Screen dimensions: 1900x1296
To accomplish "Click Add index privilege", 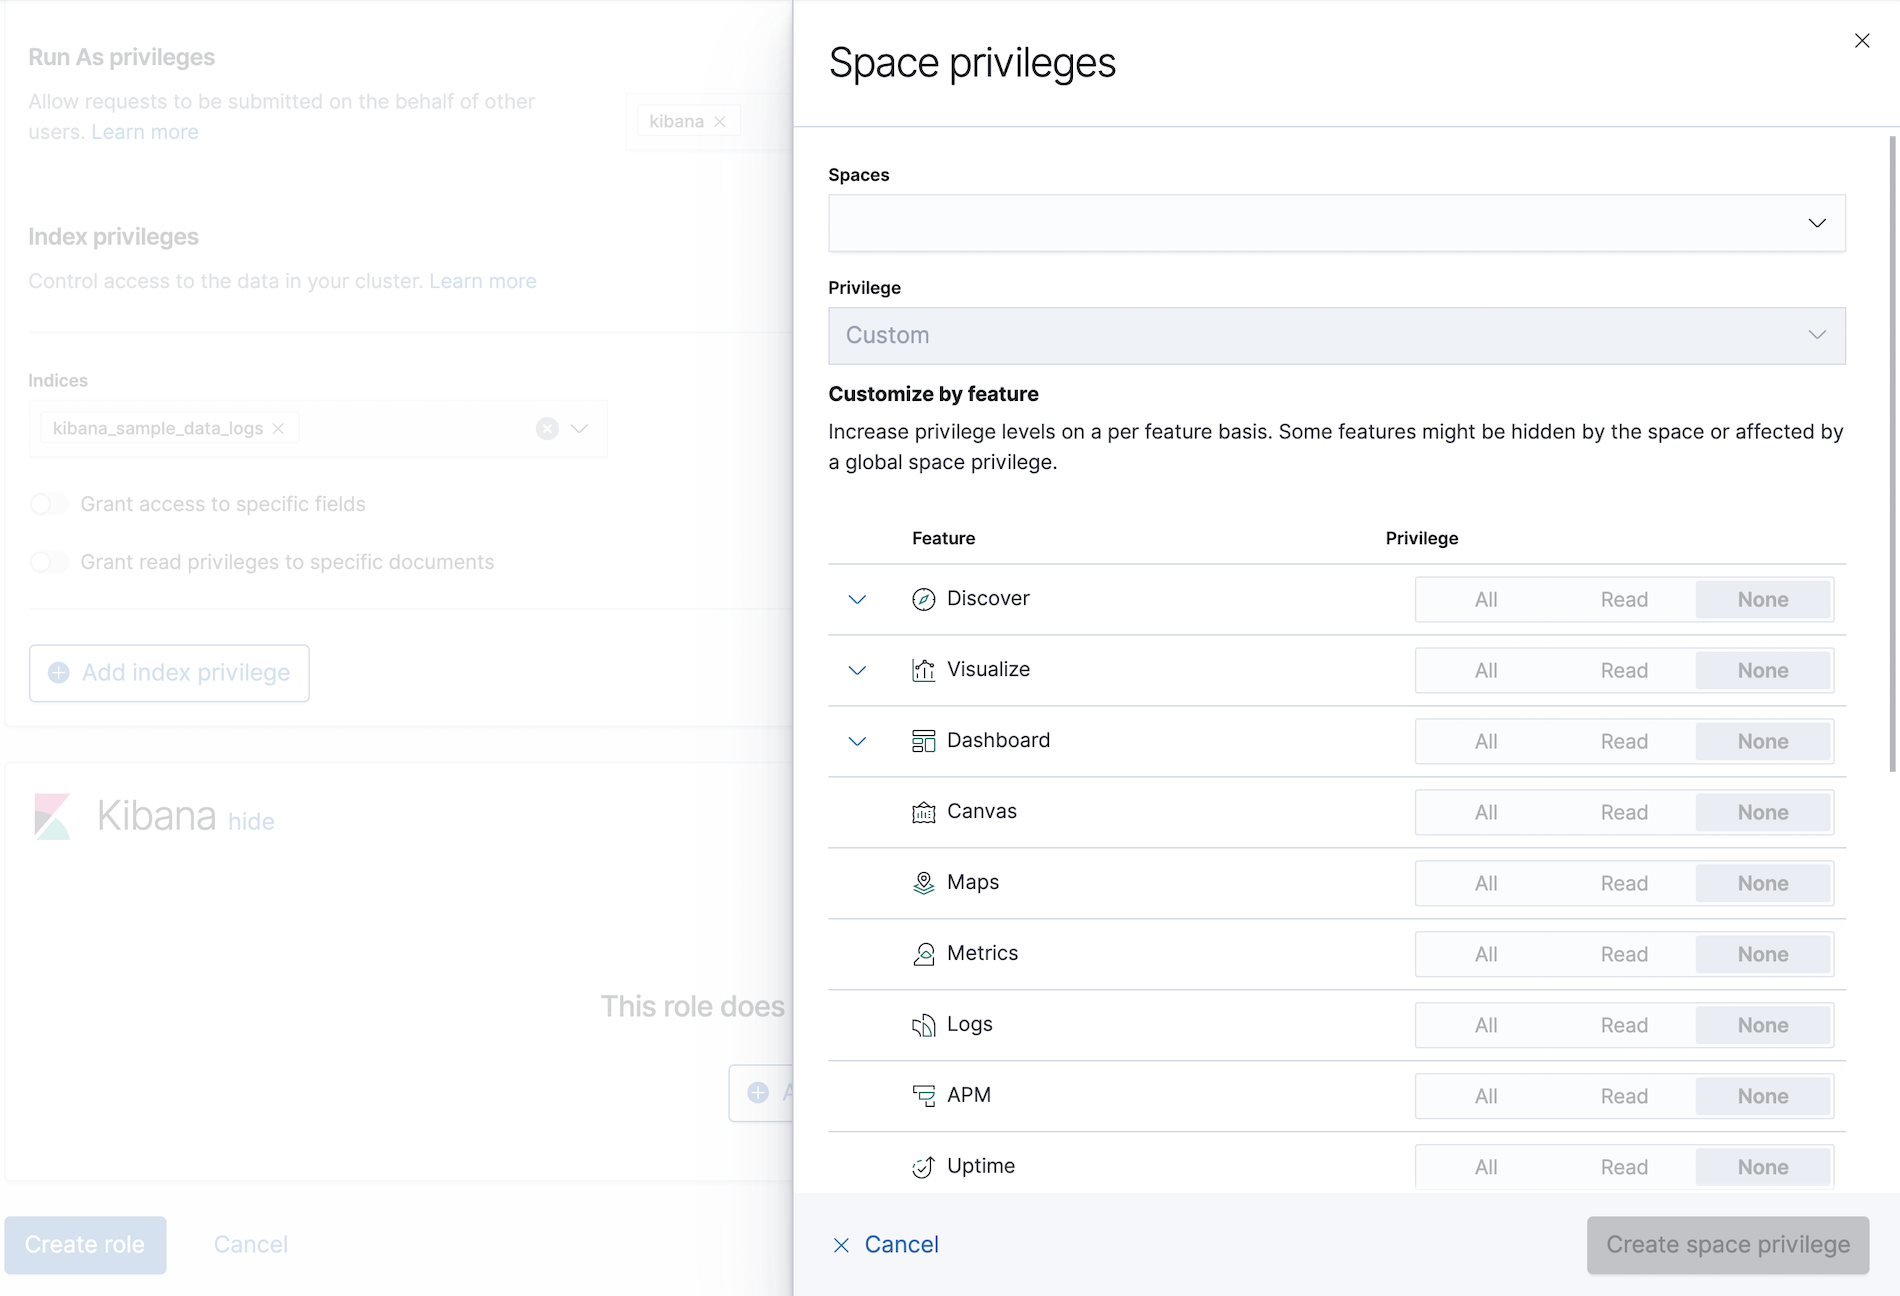I will point(168,673).
